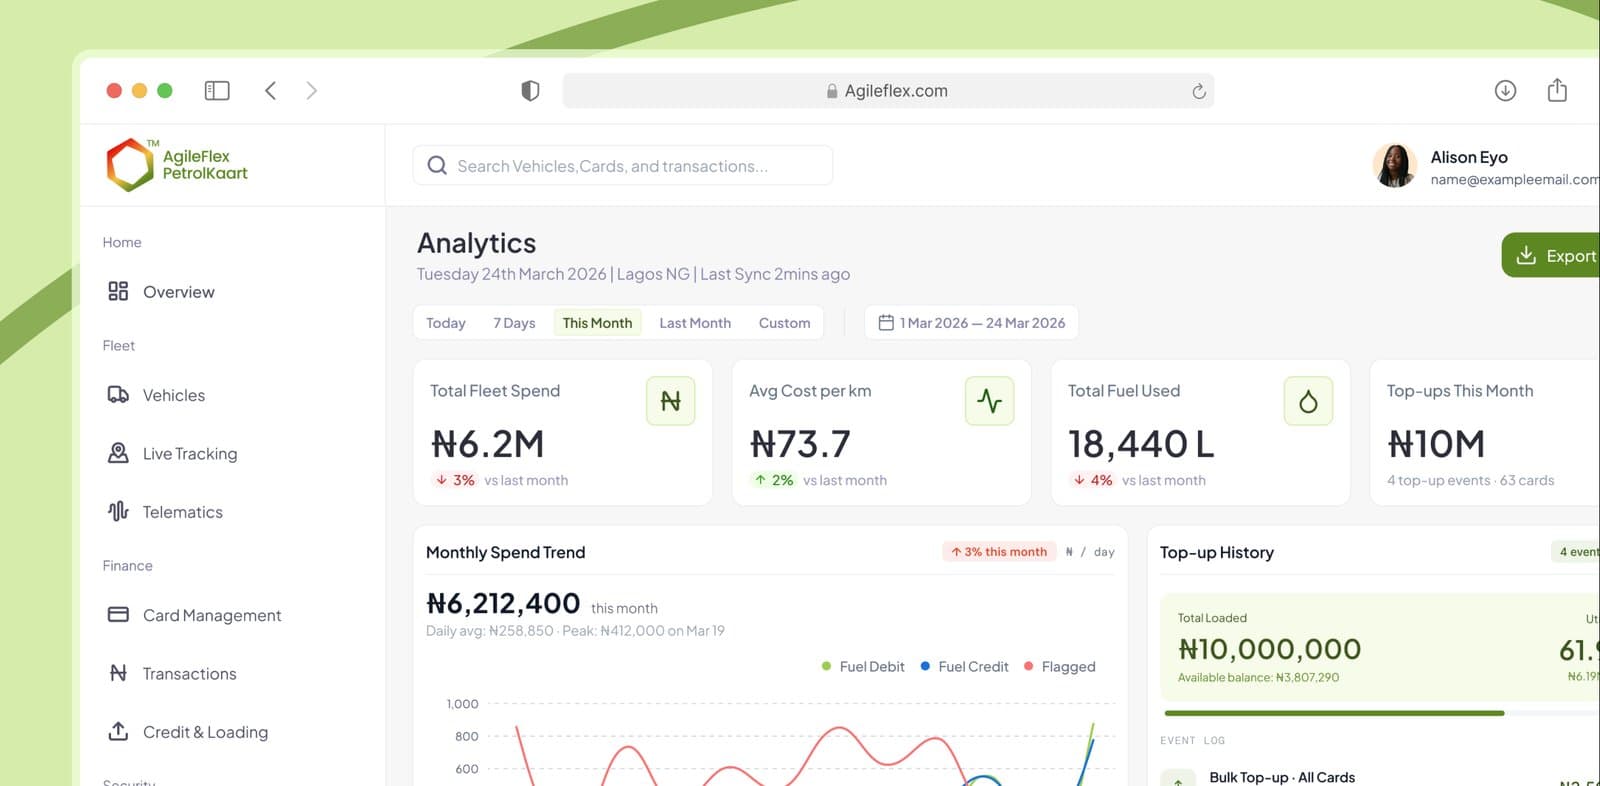Click the 18,440 L fuel value
Image resolution: width=1600 pixels, height=786 pixels.
tap(1141, 444)
